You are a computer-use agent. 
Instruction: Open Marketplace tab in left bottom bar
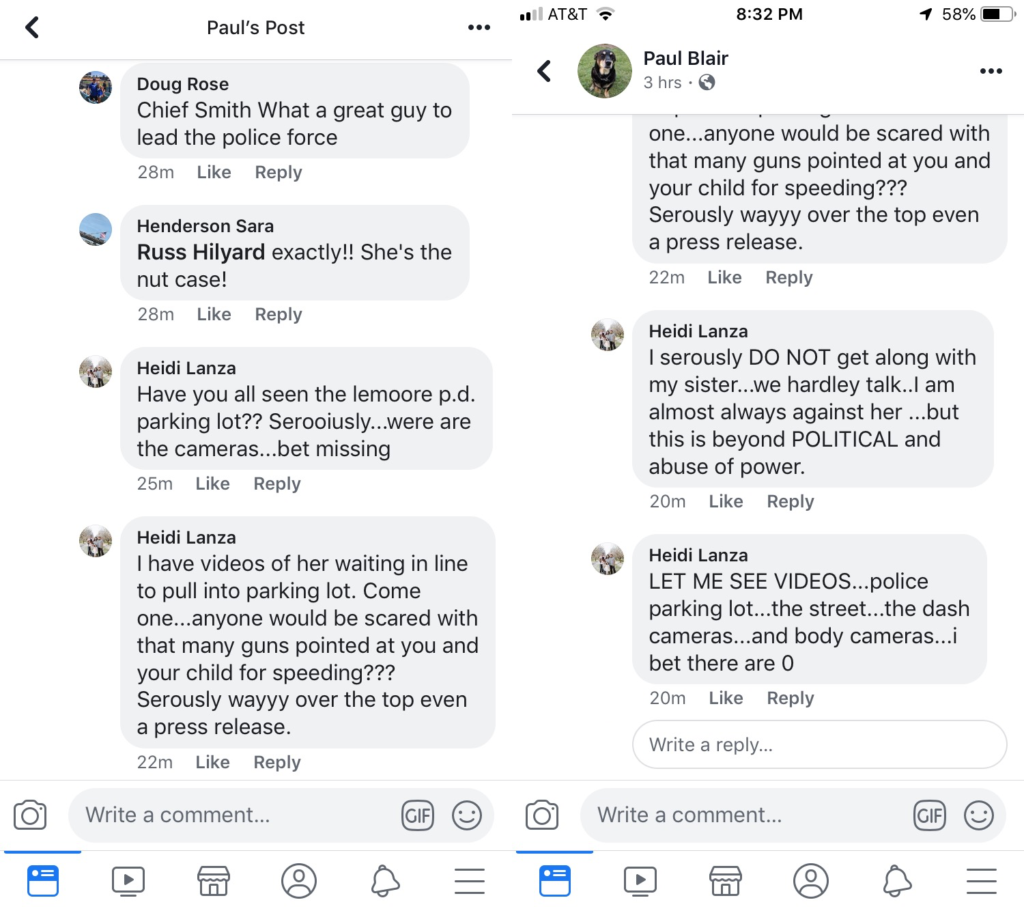(x=213, y=880)
